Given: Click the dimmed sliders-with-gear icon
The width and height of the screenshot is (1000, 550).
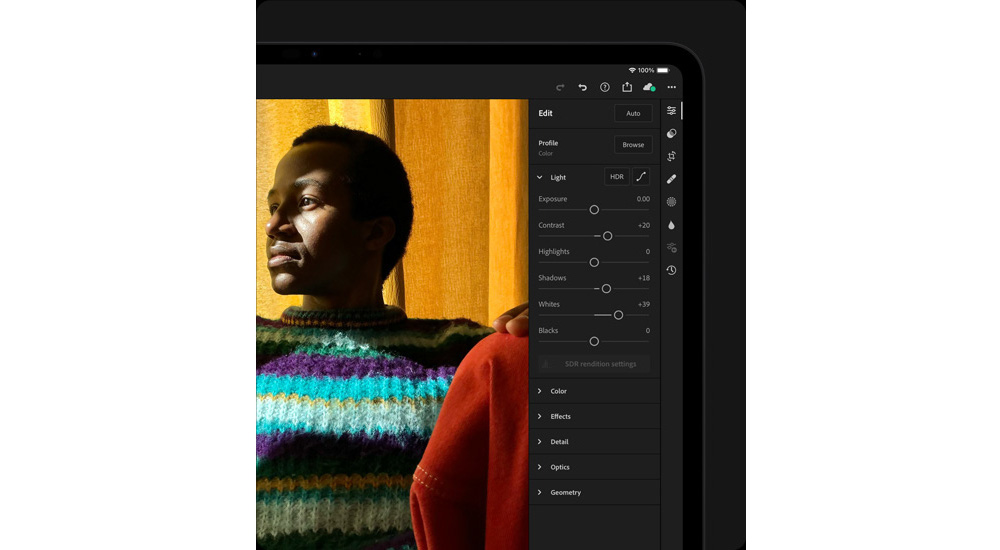Looking at the screenshot, I should point(672,248).
